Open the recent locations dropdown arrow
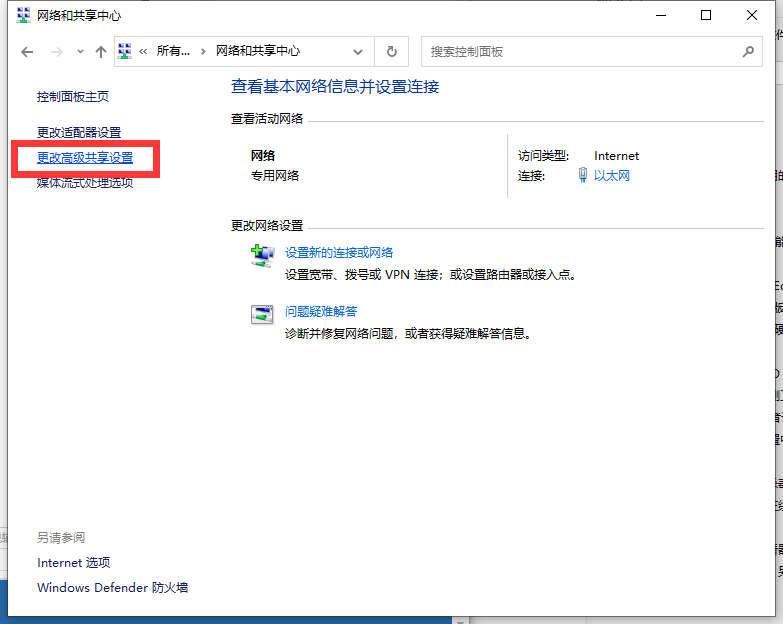 [x=80, y=51]
